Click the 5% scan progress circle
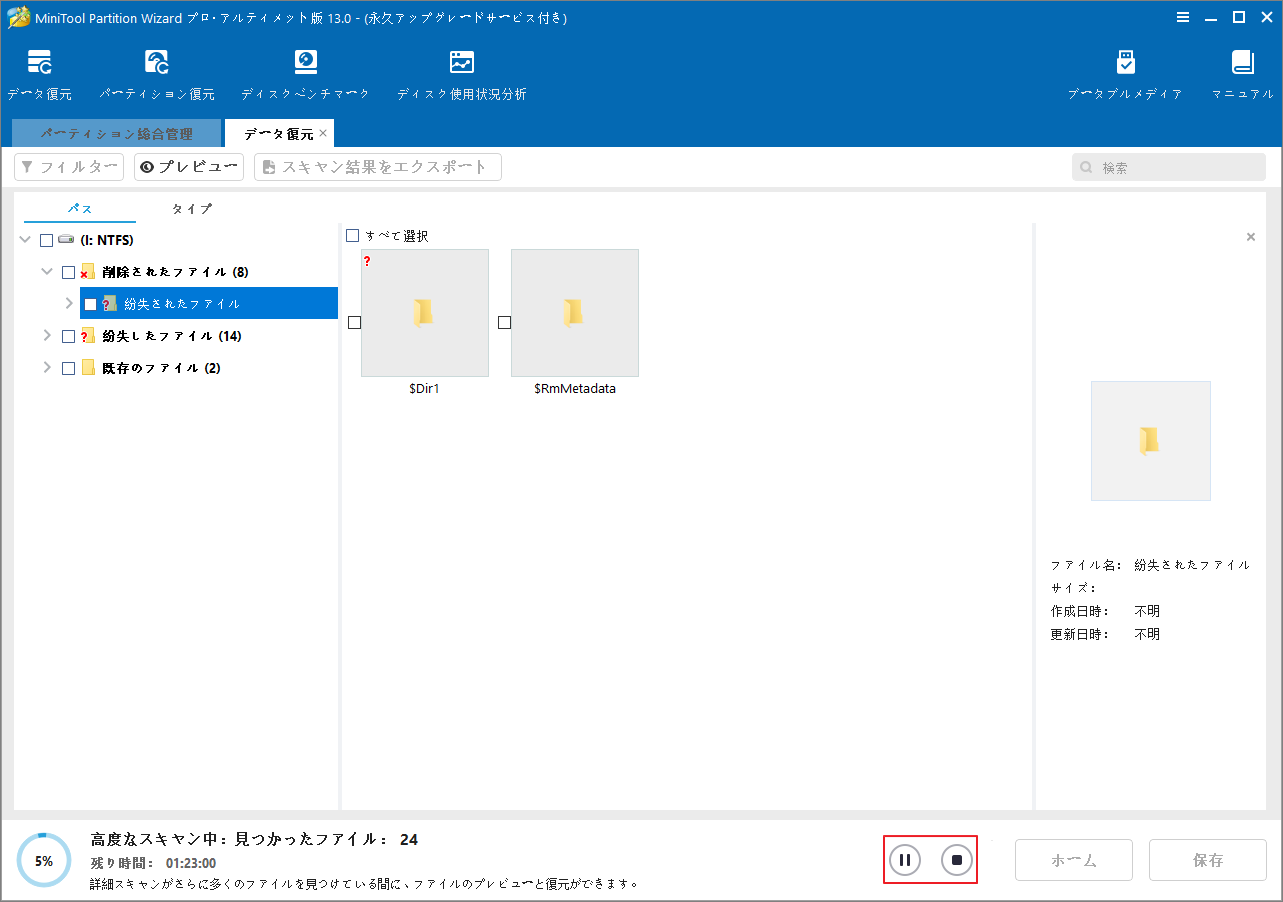The width and height of the screenshot is (1283, 902). [43, 858]
